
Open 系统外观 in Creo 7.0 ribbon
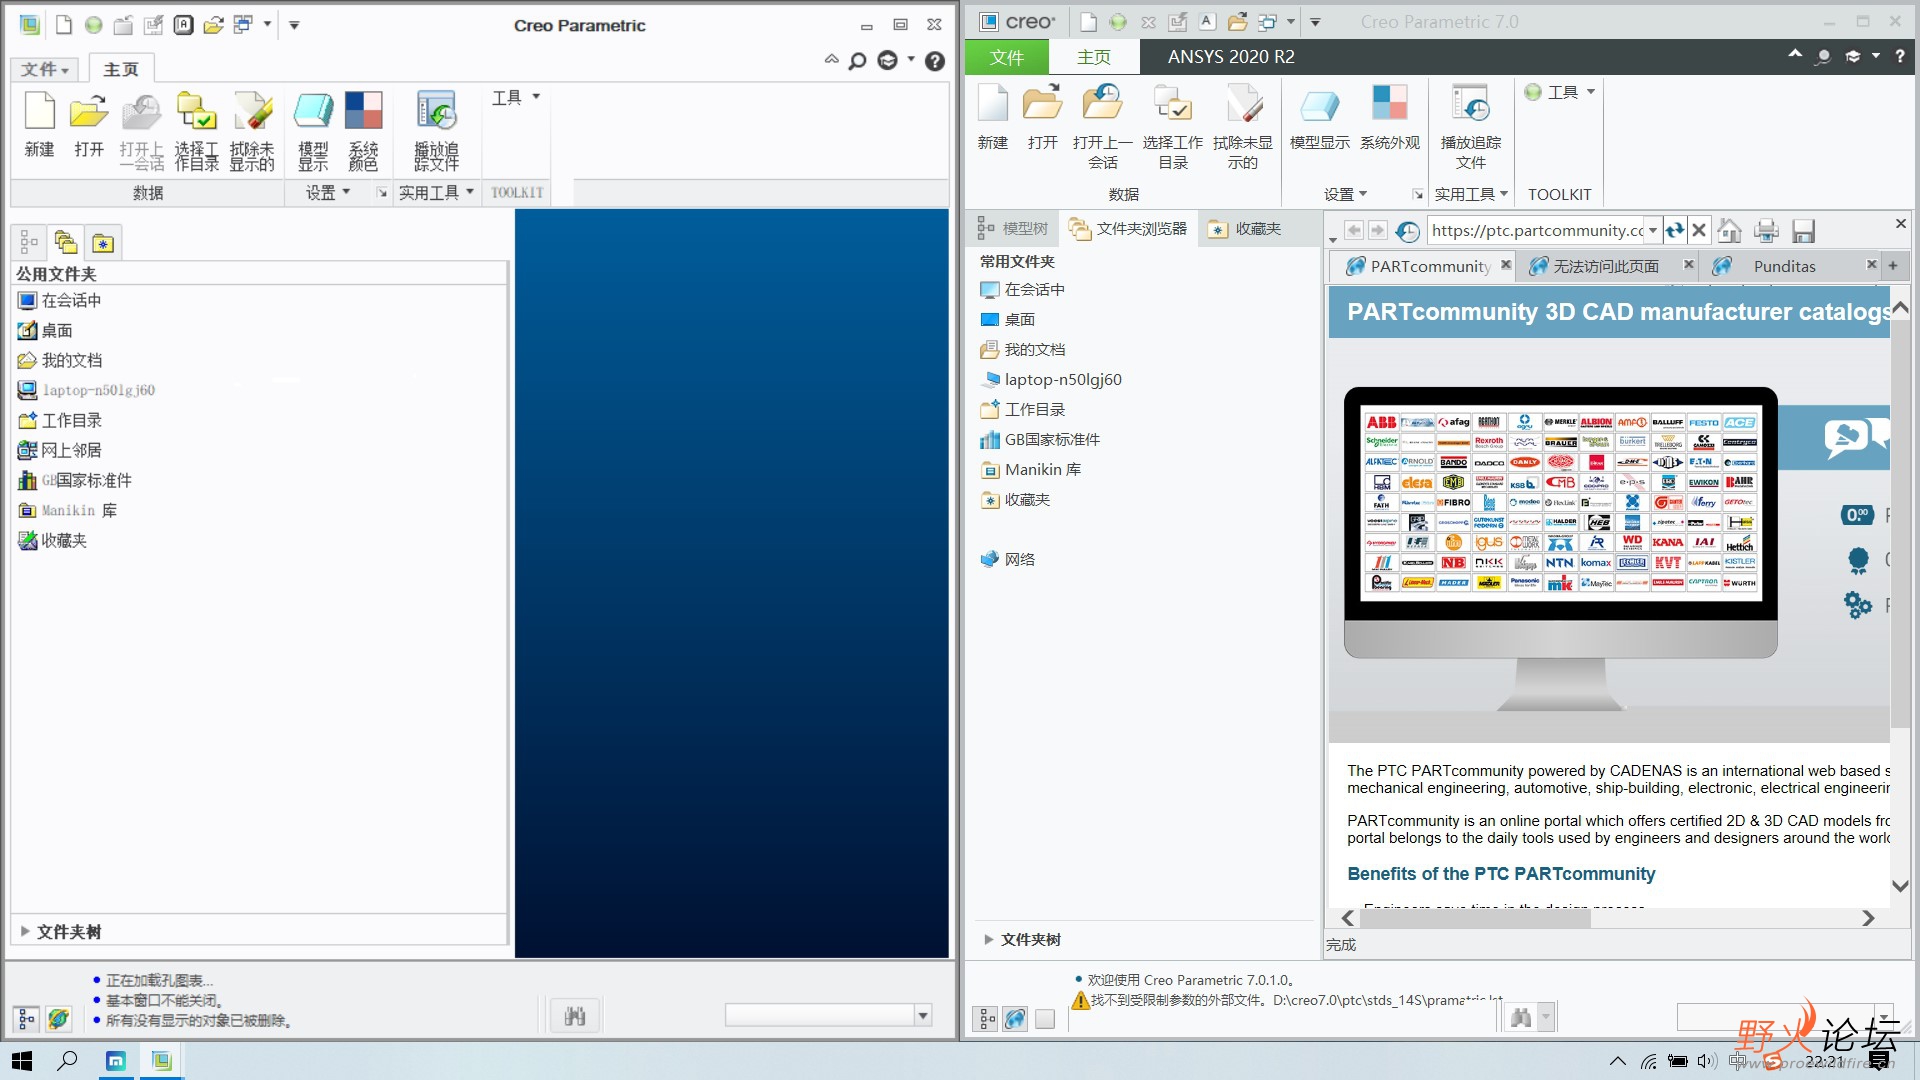click(x=1390, y=118)
